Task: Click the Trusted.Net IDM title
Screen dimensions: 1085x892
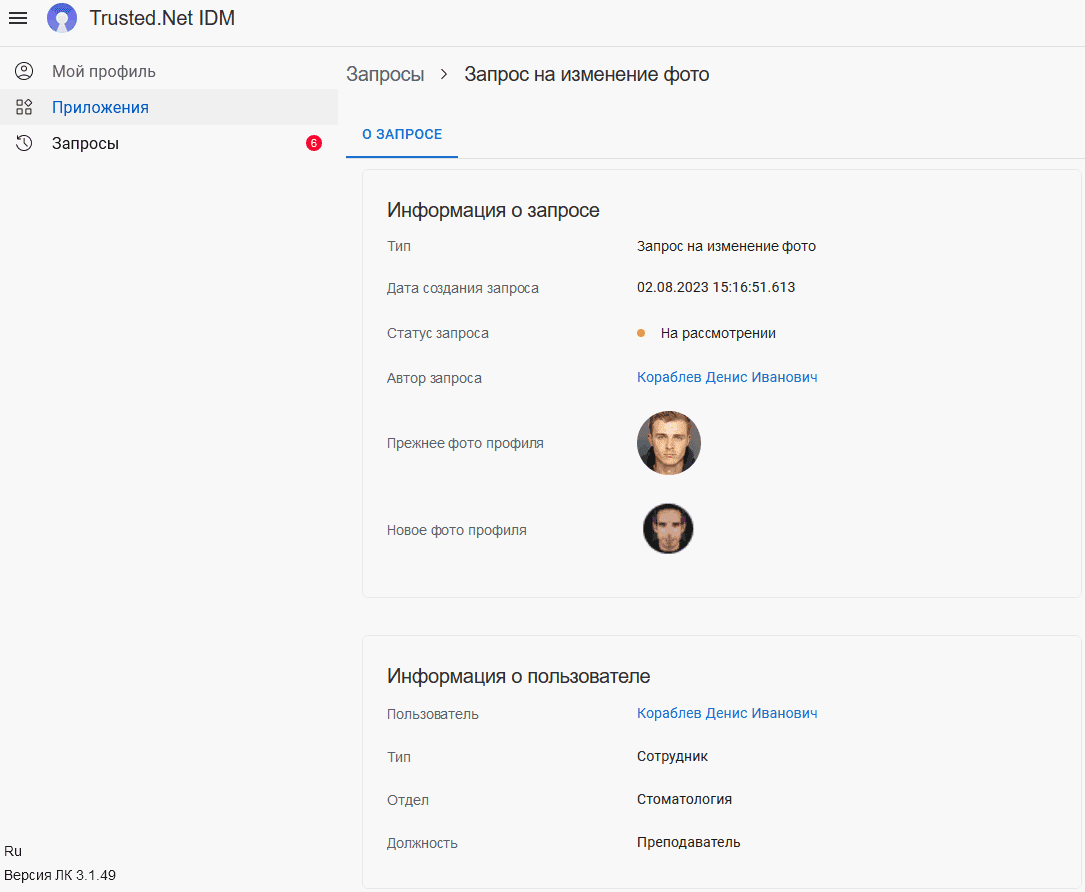Action: (x=162, y=18)
